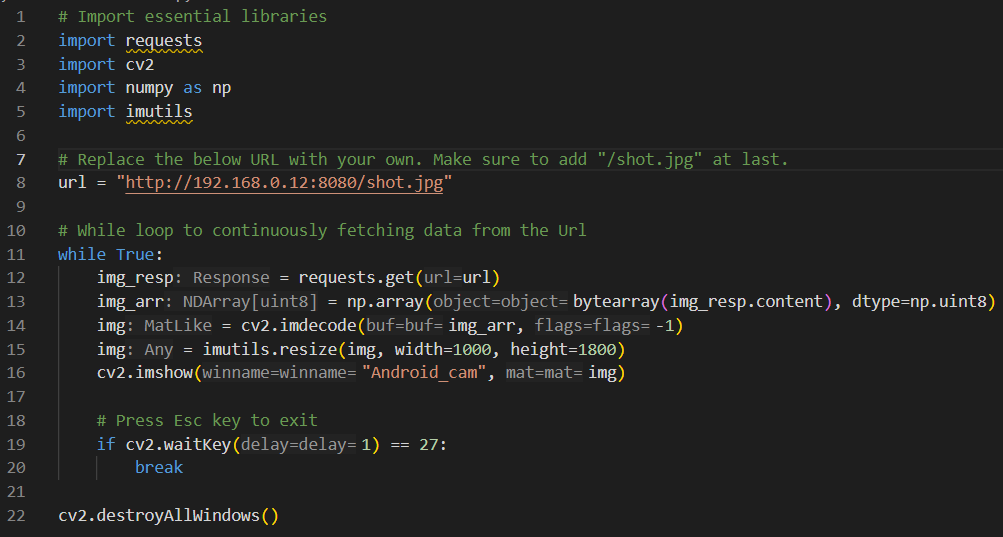1003x537 pixels.
Task: Click 'img_arr' variable at start of line 13
Action: (x=130, y=301)
